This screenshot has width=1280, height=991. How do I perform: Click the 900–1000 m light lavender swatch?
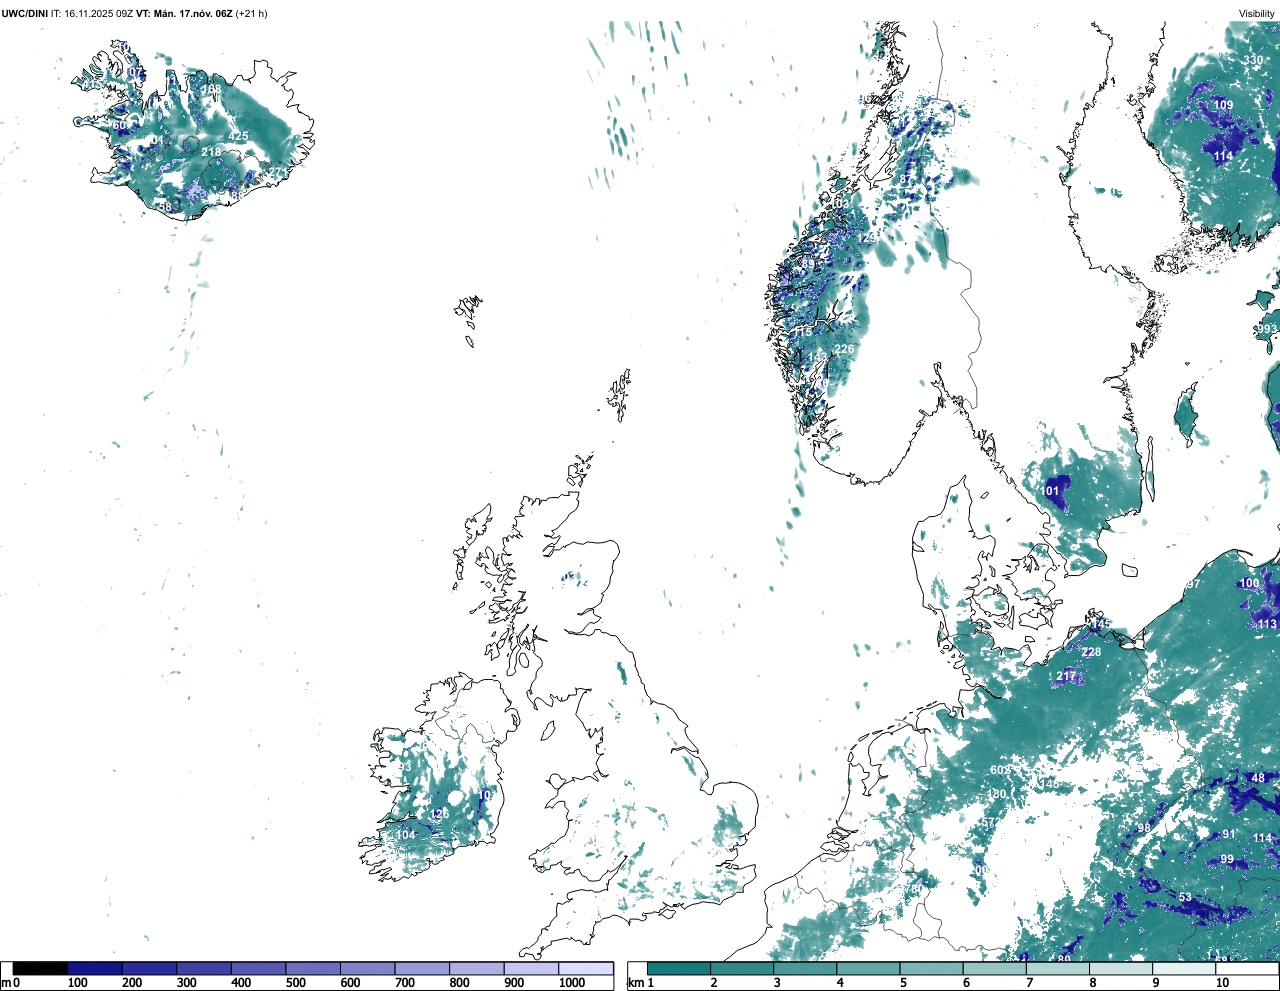(x=531, y=969)
